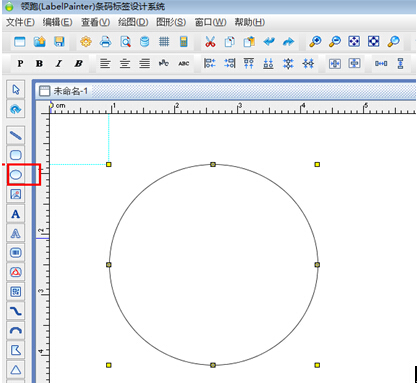Viewport: 417px width, 383px height.
Task: Click the plain magnifier zoom icon
Action: (393, 42)
